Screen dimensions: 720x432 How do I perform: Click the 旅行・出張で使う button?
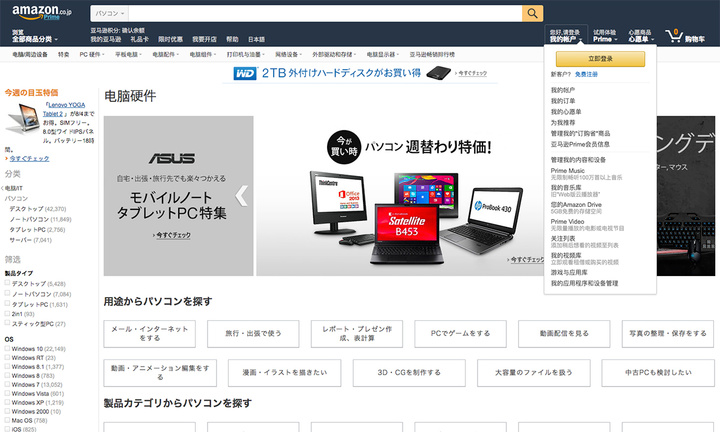pyautogui.click(x=253, y=334)
